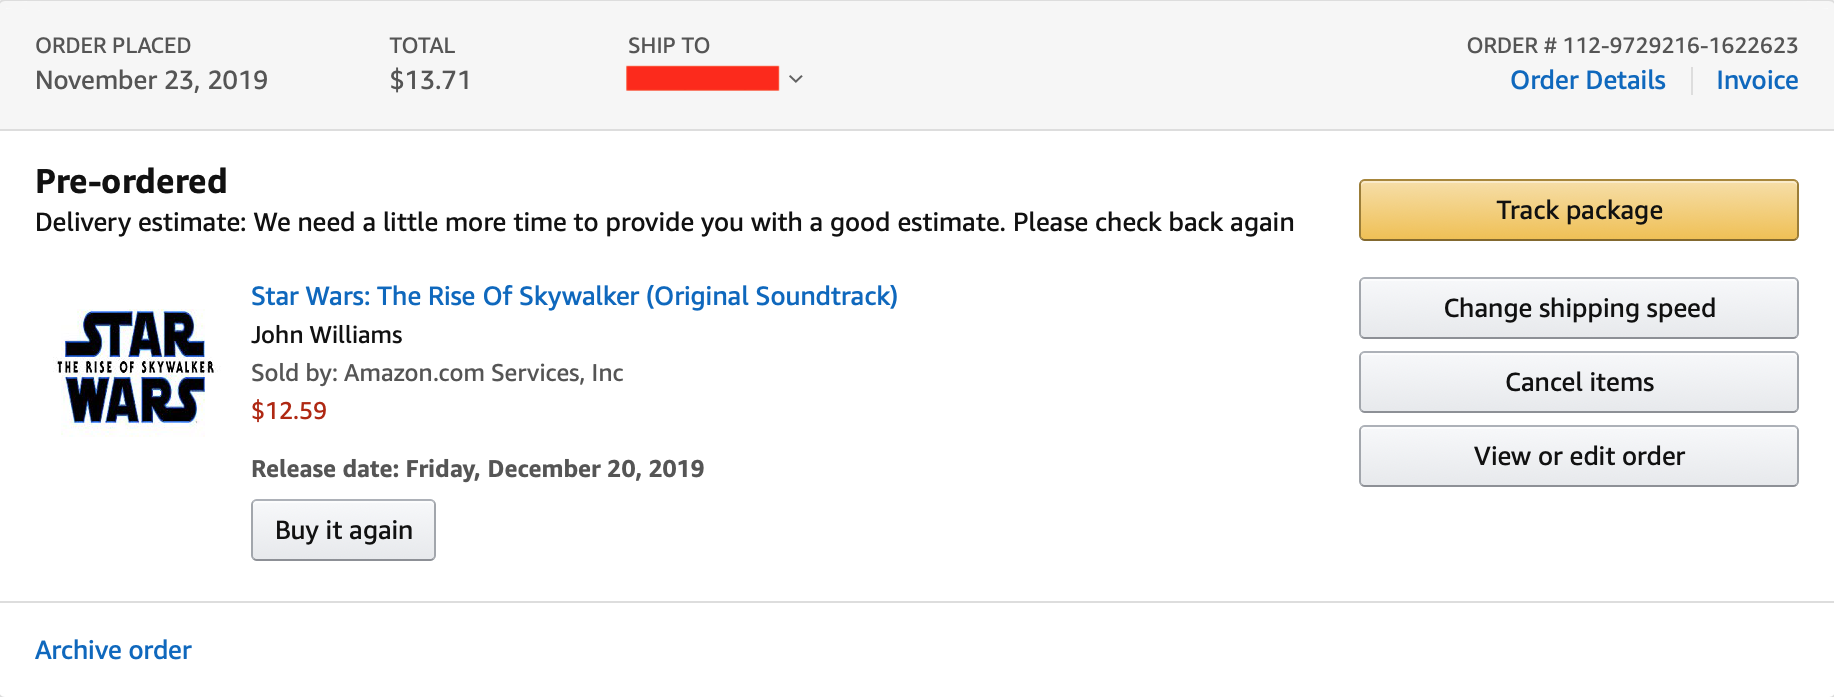Viewport: 1834px width, 697px height.
Task: Click the November 23, 2019 order date
Action: click(151, 80)
